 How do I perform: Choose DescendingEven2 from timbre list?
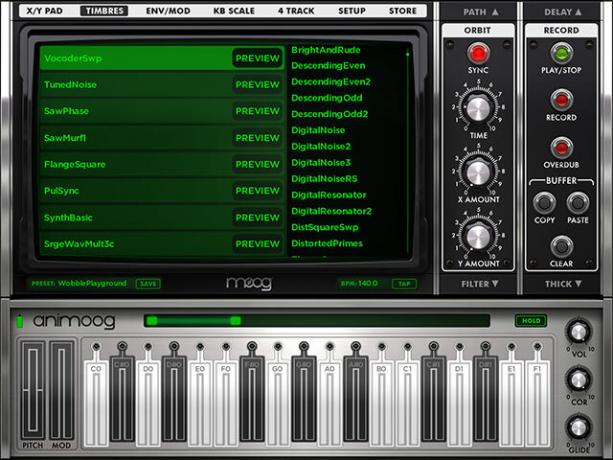click(x=331, y=82)
